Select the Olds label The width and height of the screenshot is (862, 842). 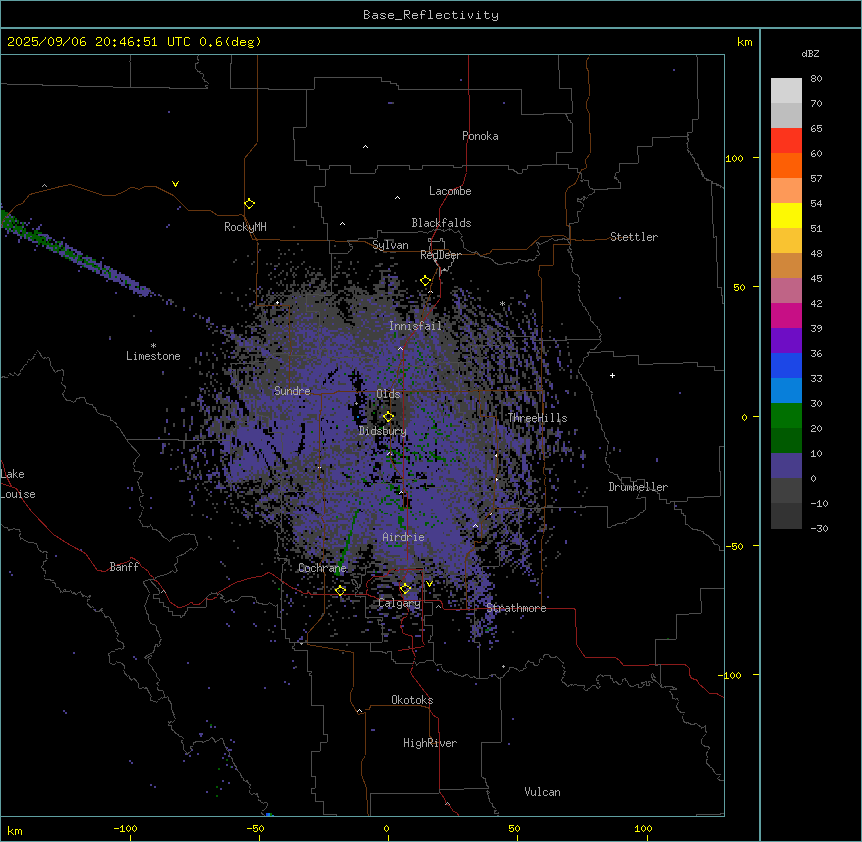[388, 394]
